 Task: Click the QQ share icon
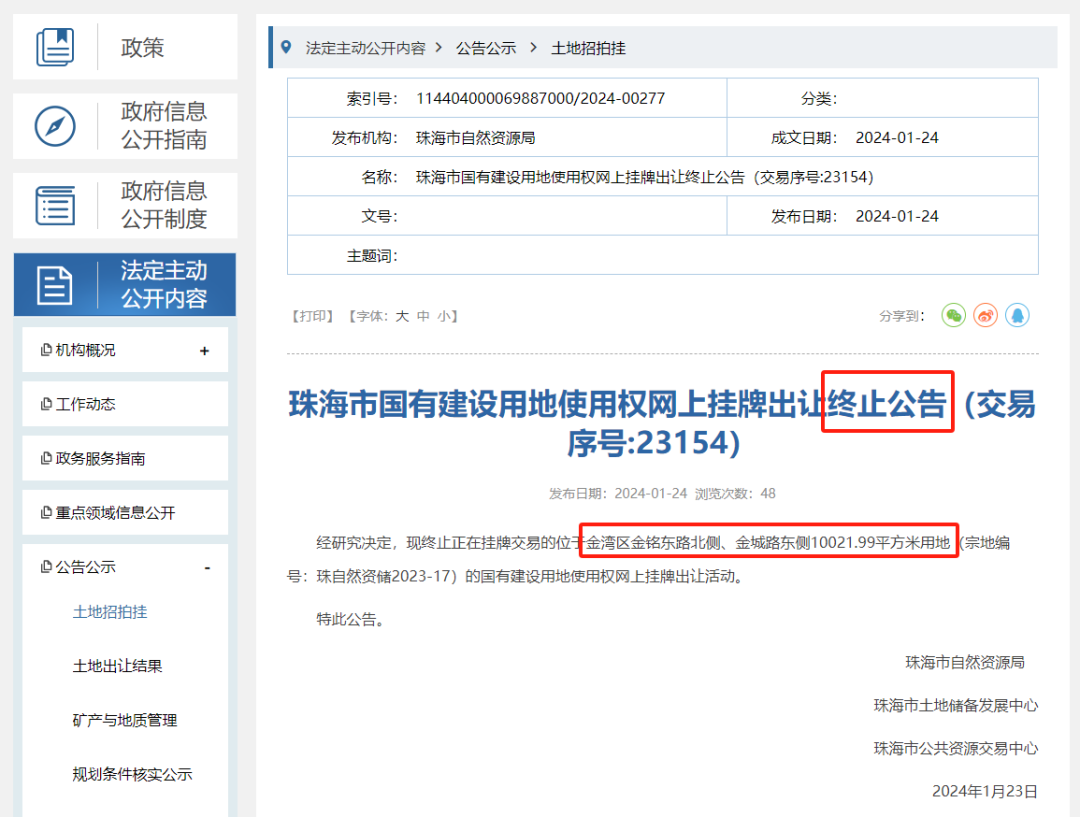[1018, 315]
